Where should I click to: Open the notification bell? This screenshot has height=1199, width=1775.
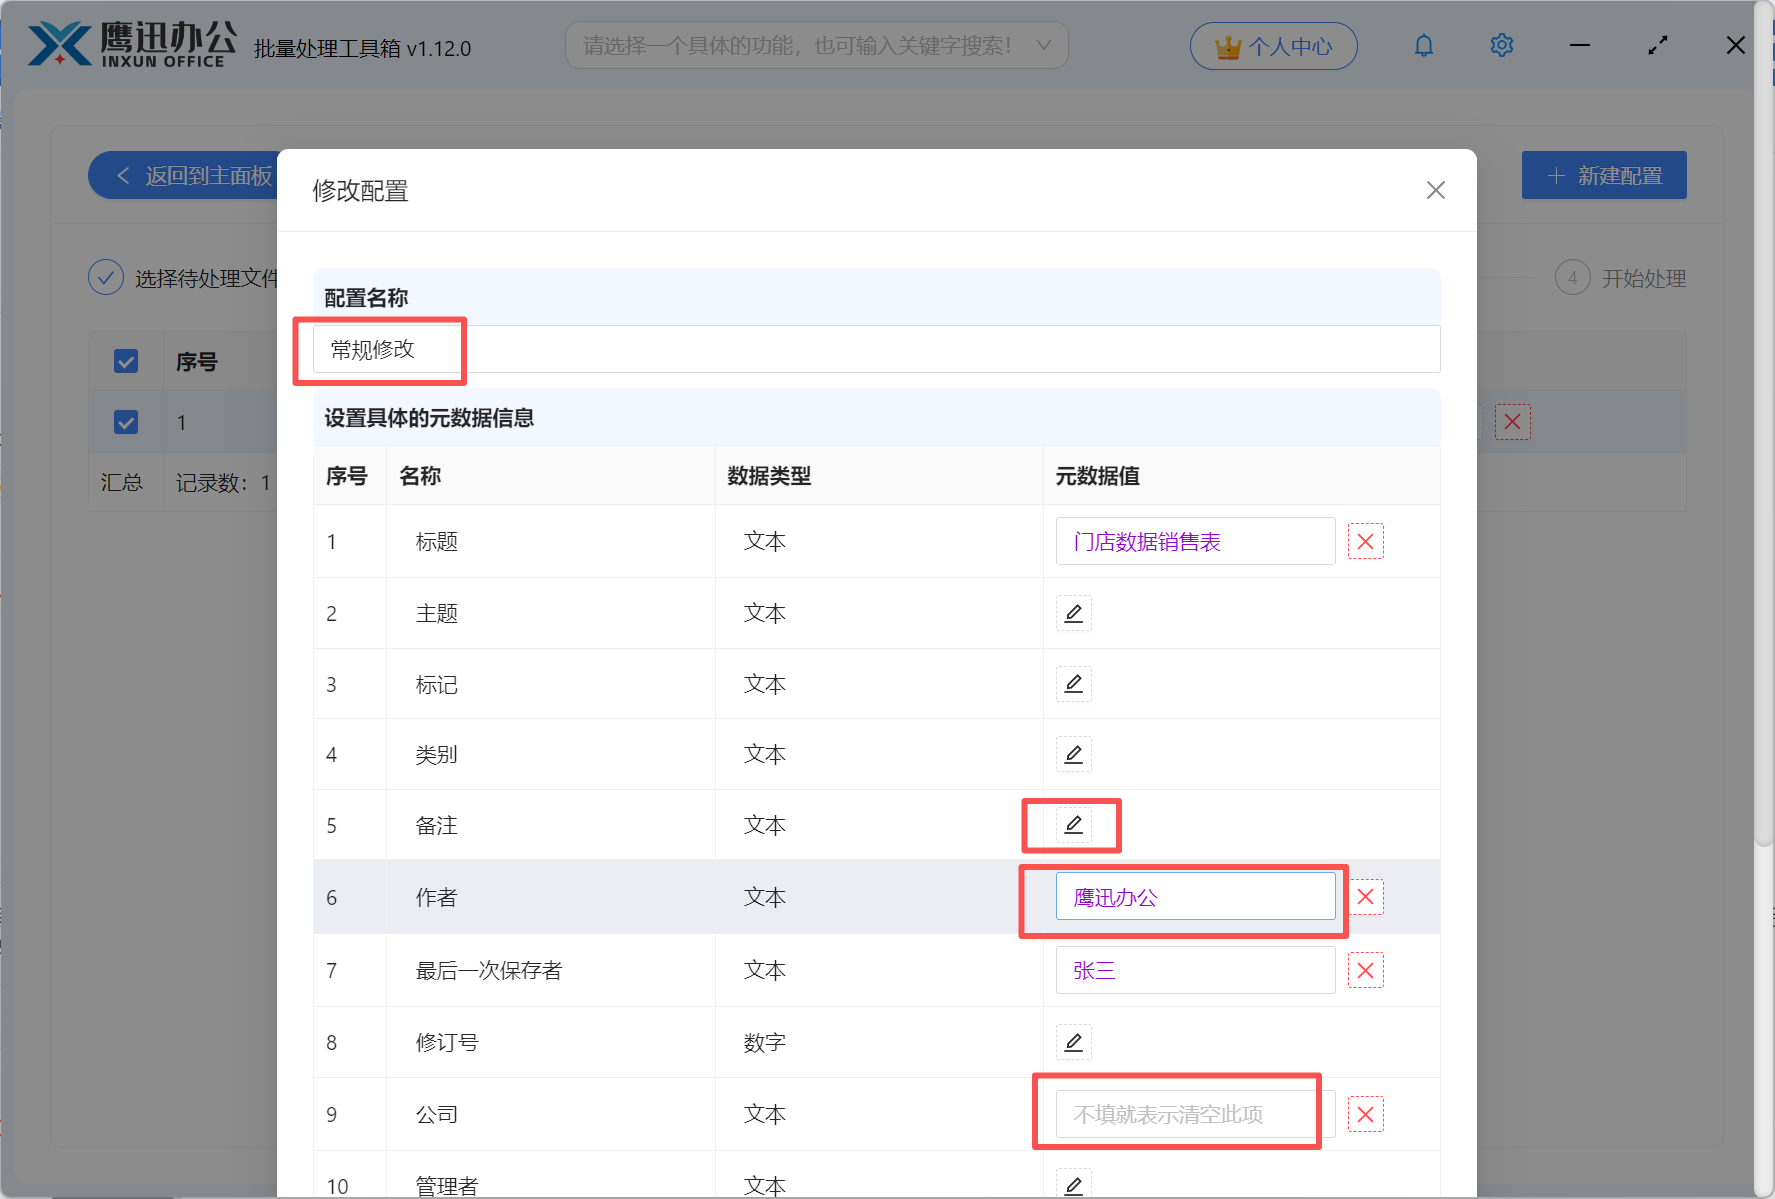tap(1423, 46)
